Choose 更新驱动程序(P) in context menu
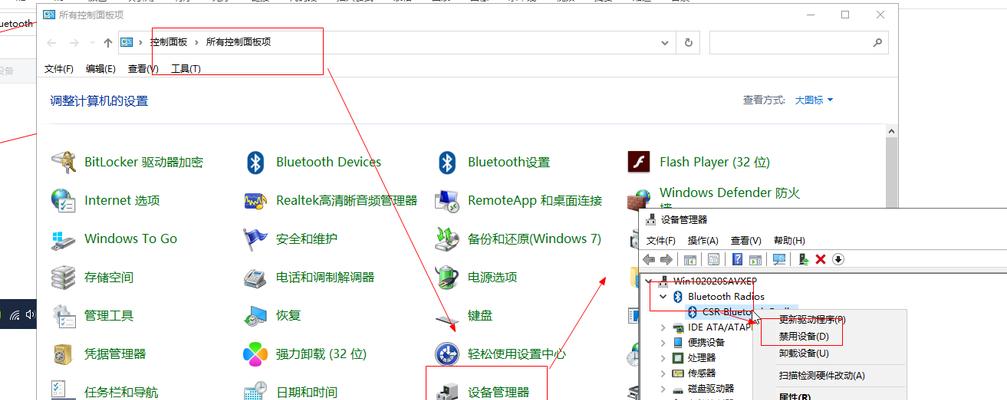The height and width of the screenshot is (400, 1007). coord(812,319)
